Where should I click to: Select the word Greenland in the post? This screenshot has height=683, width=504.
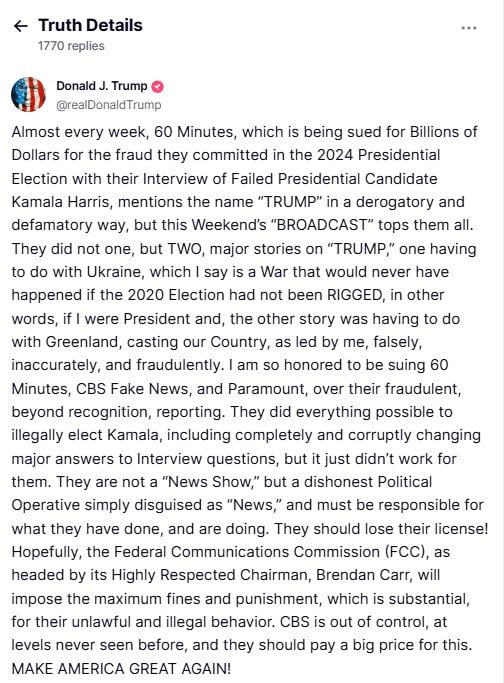(82, 342)
